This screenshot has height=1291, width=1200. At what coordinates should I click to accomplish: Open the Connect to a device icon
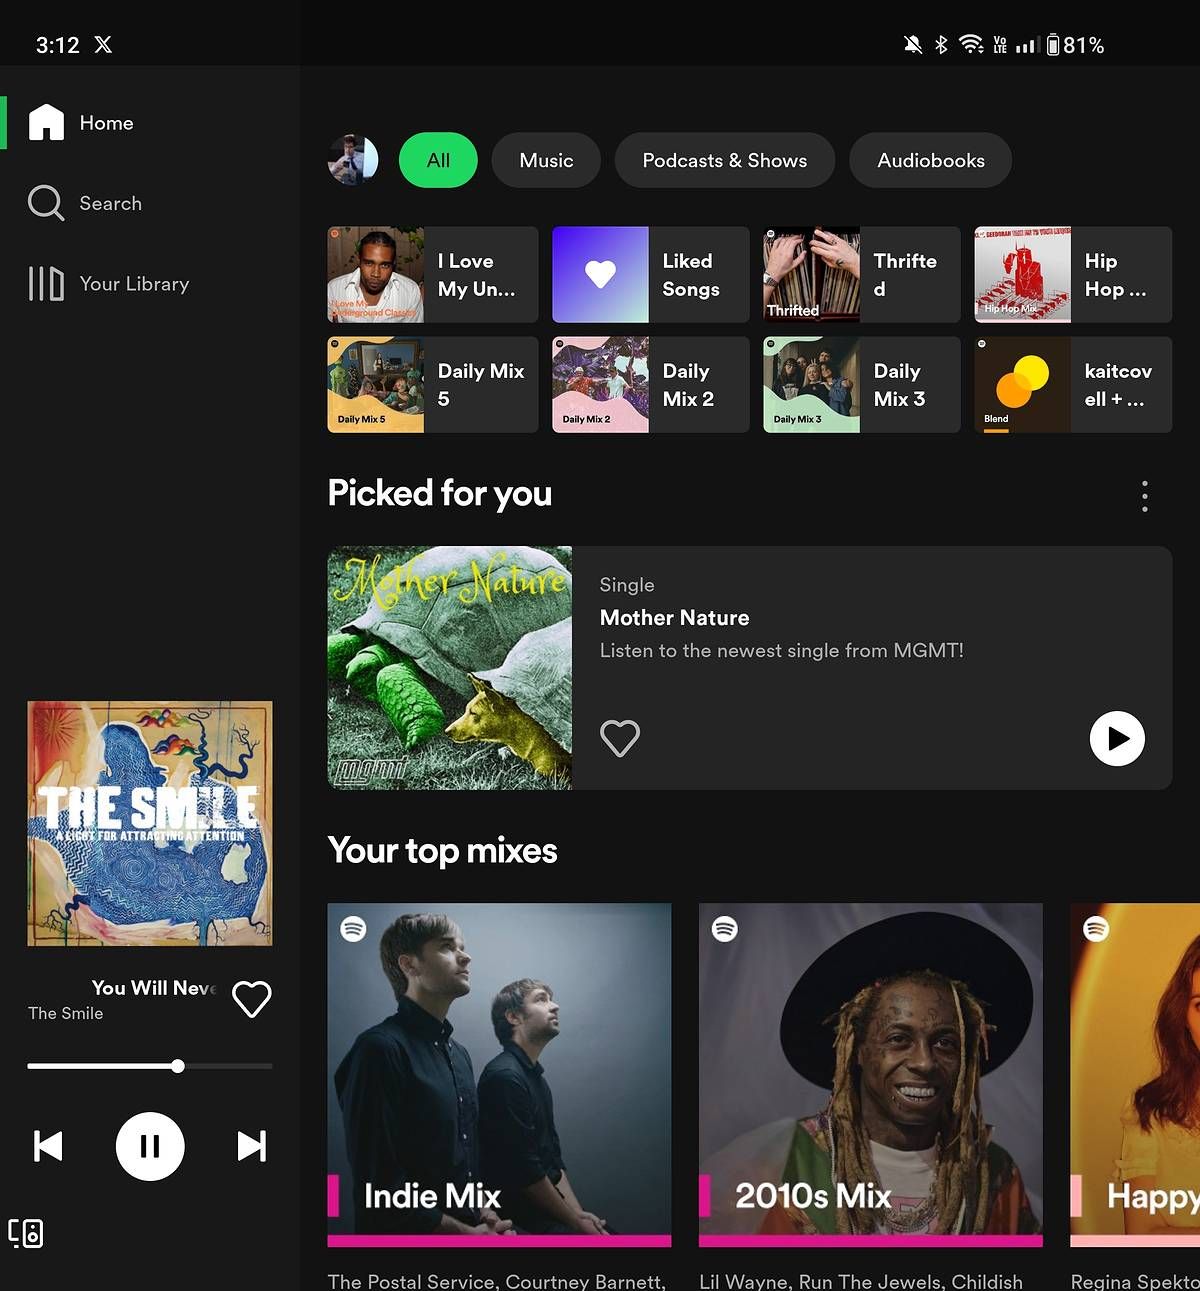pos(28,1233)
